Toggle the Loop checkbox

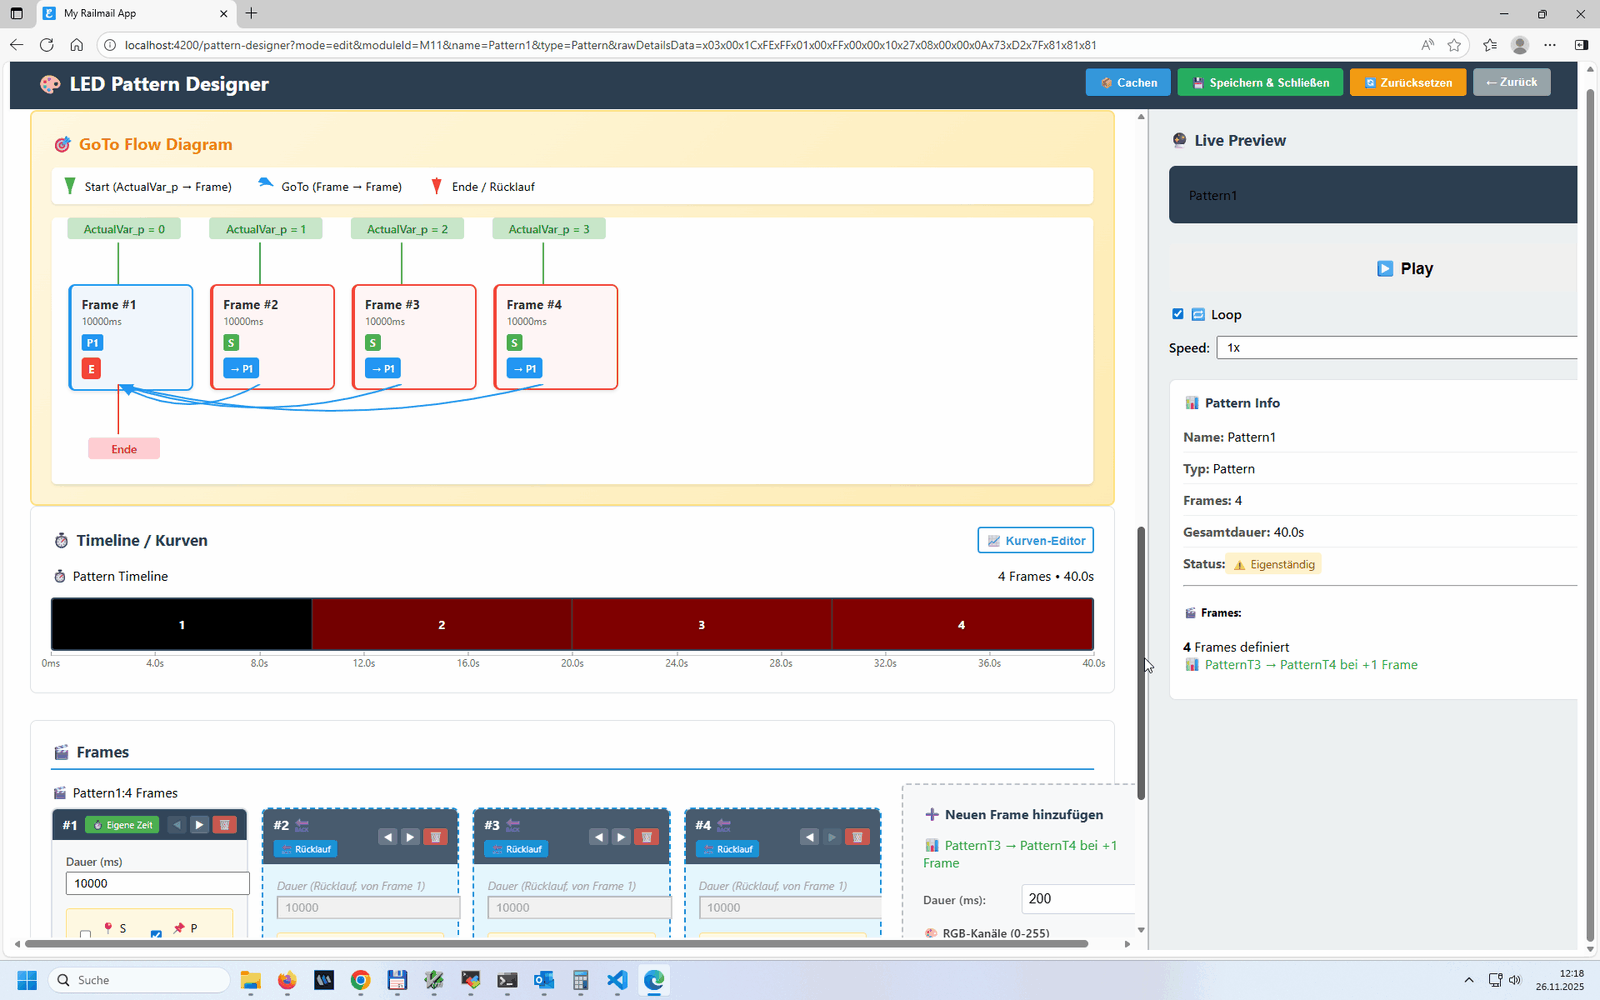(1178, 314)
